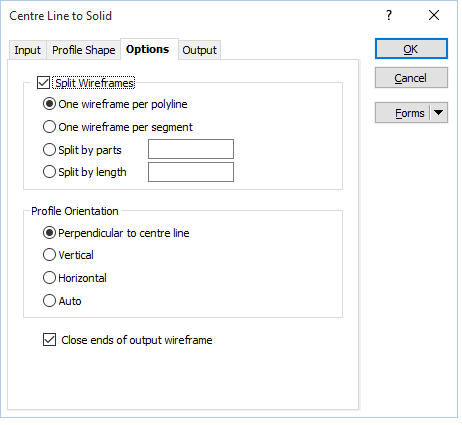Click the Split by parts input field
Screen dimensions: 462x425
tap(191, 149)
